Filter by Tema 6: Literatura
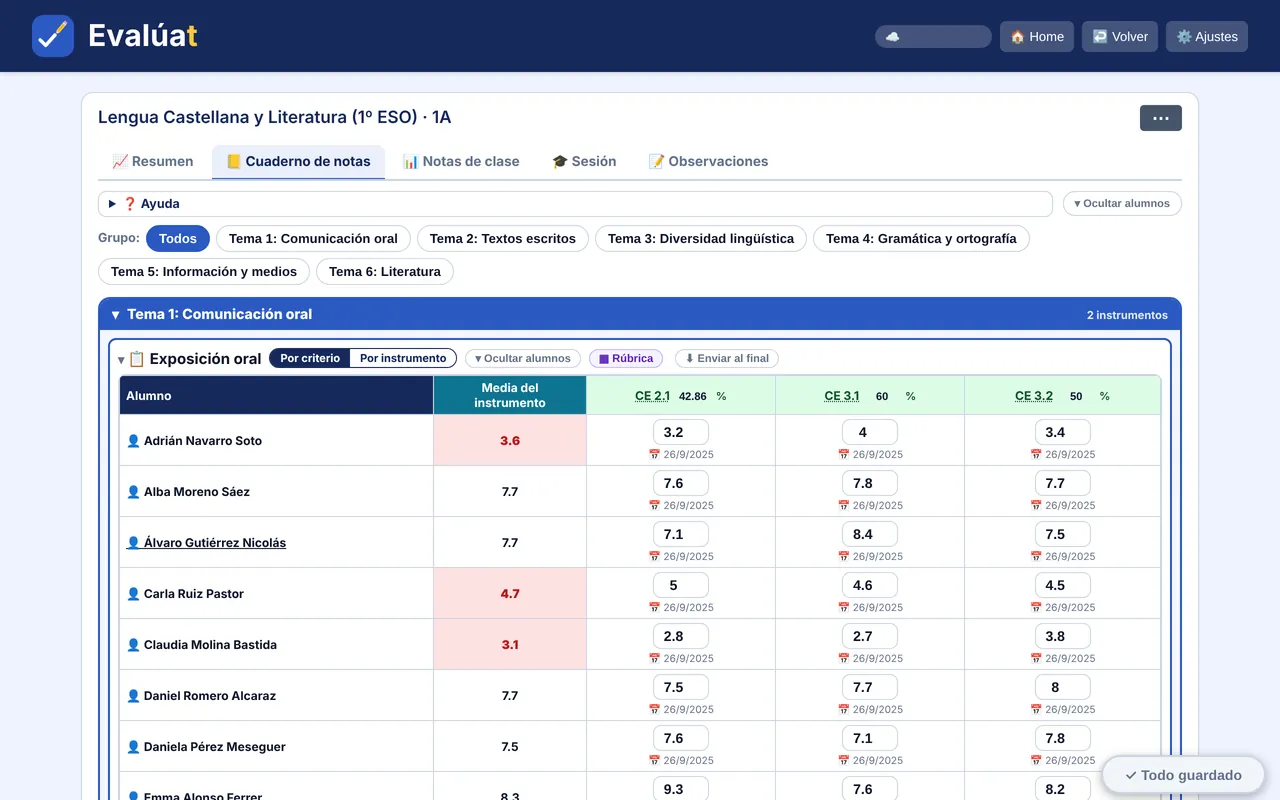The height and width of the screenshot is (800, 1280). click(x=385, y=272)
